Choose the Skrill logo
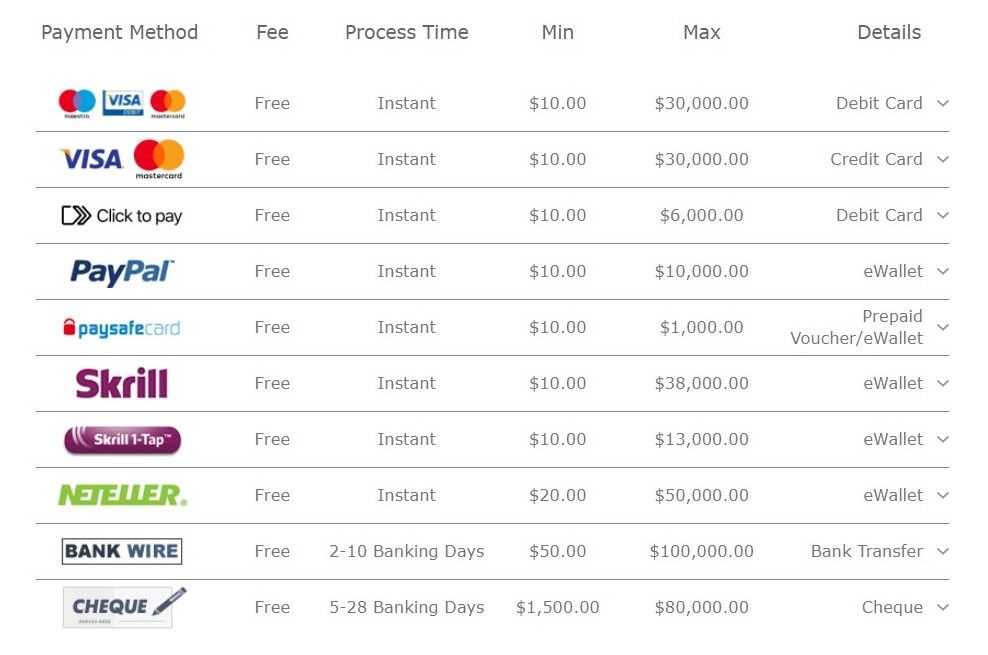Image resolution: width=988 pixels, height=655 pixels. pos(122,383)
